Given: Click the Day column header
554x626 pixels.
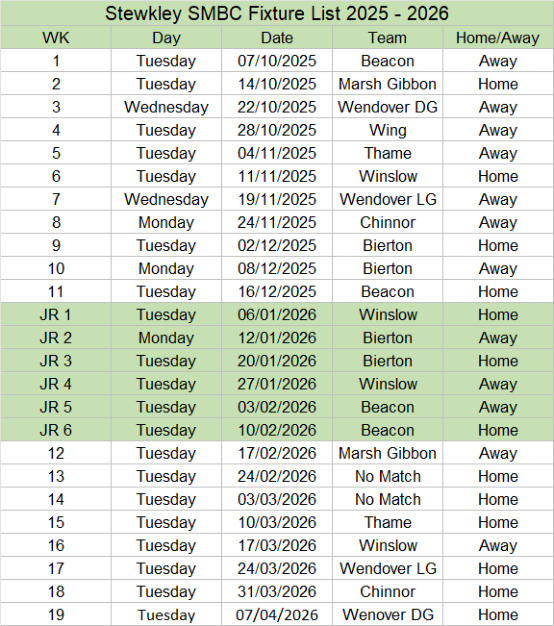Looking at the screenshot, I should coord(166,38).
